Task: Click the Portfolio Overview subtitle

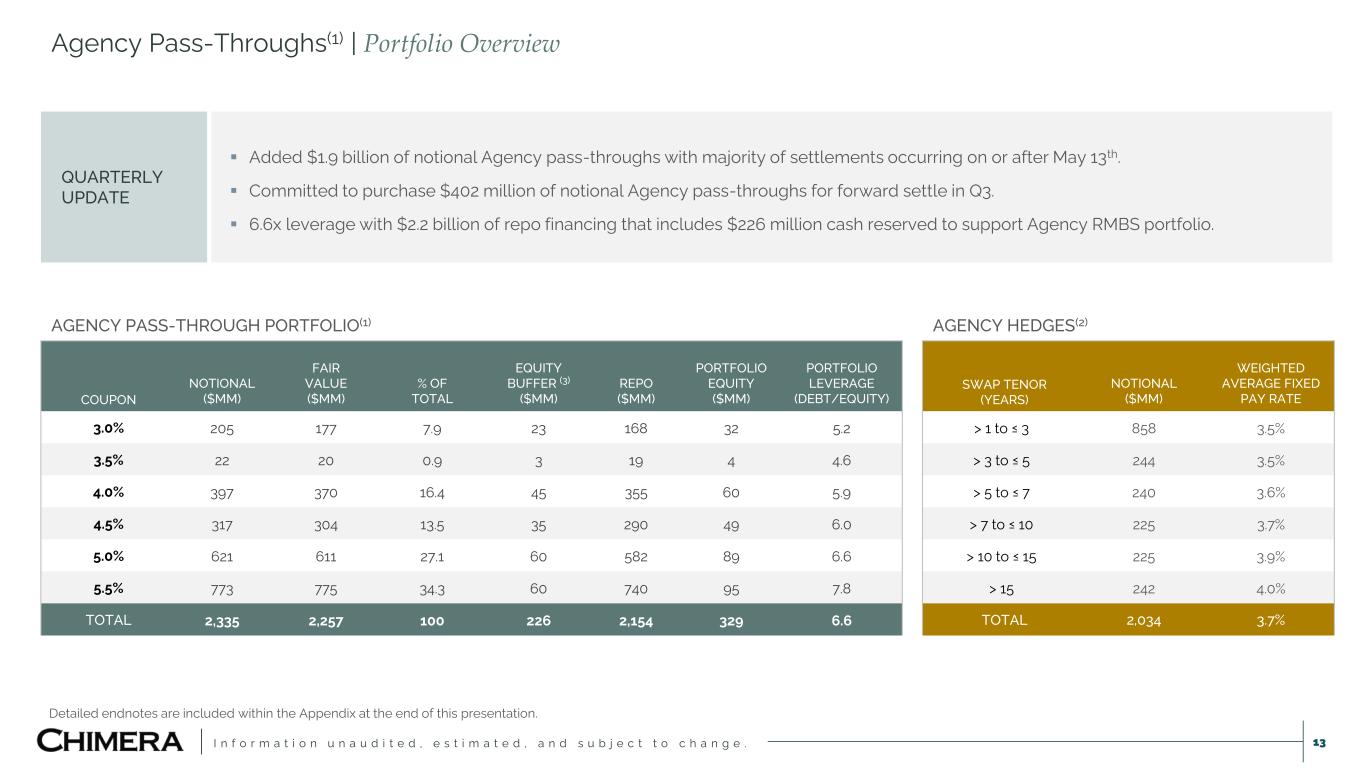Action: [x=461, y=44]
